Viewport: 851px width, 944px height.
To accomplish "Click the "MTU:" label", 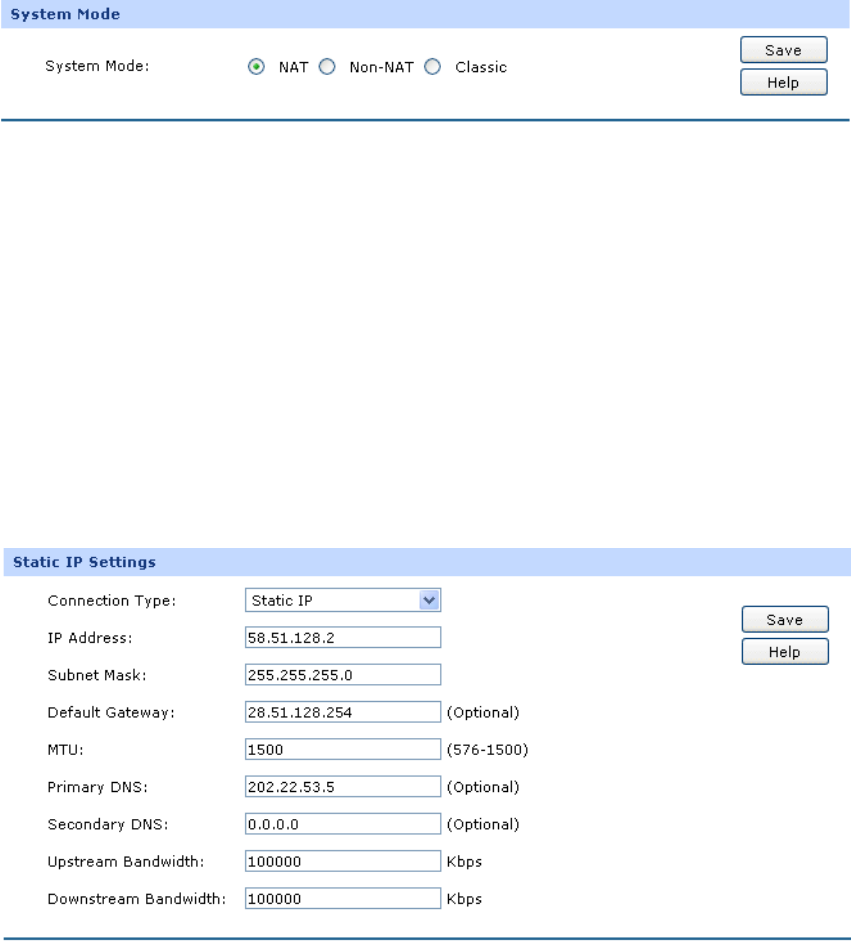I will pos(66,750).
